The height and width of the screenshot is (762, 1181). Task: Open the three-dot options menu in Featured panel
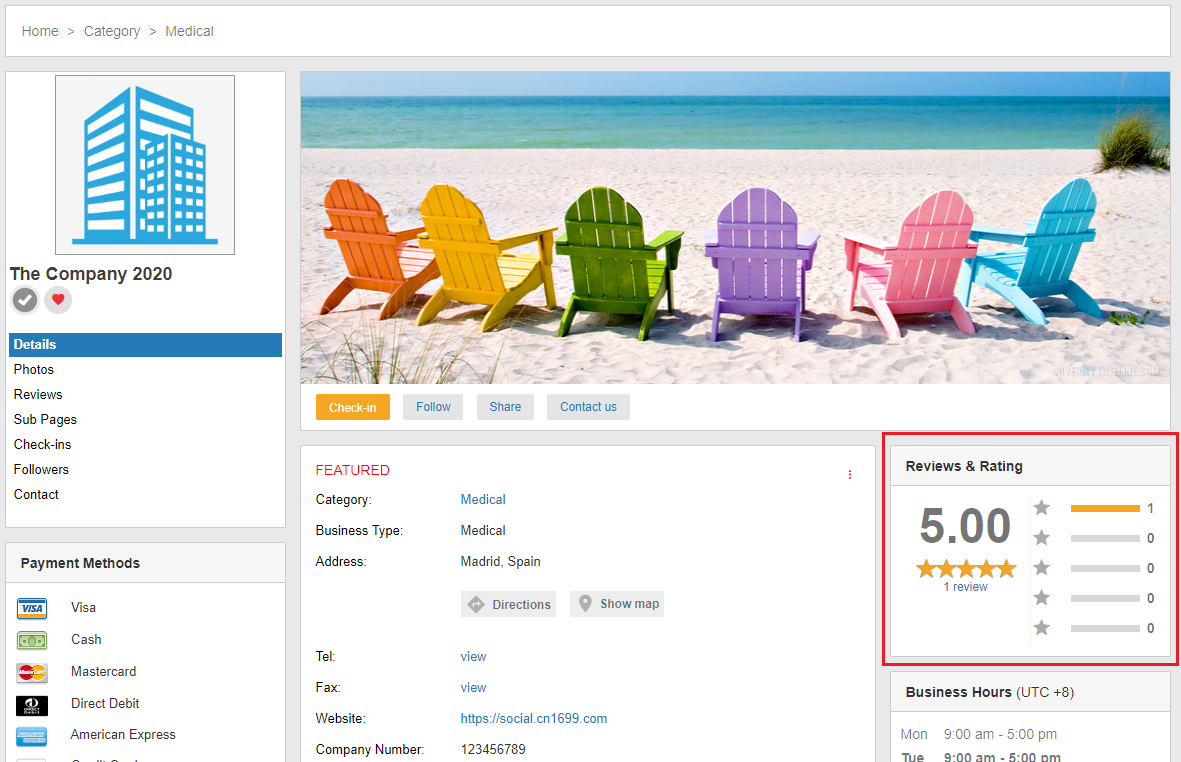(850, 474)
